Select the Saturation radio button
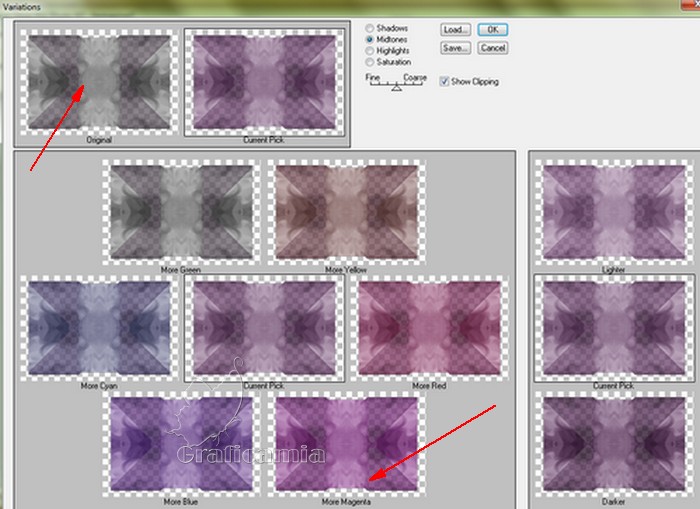700x509 pixels. (370, 62)
